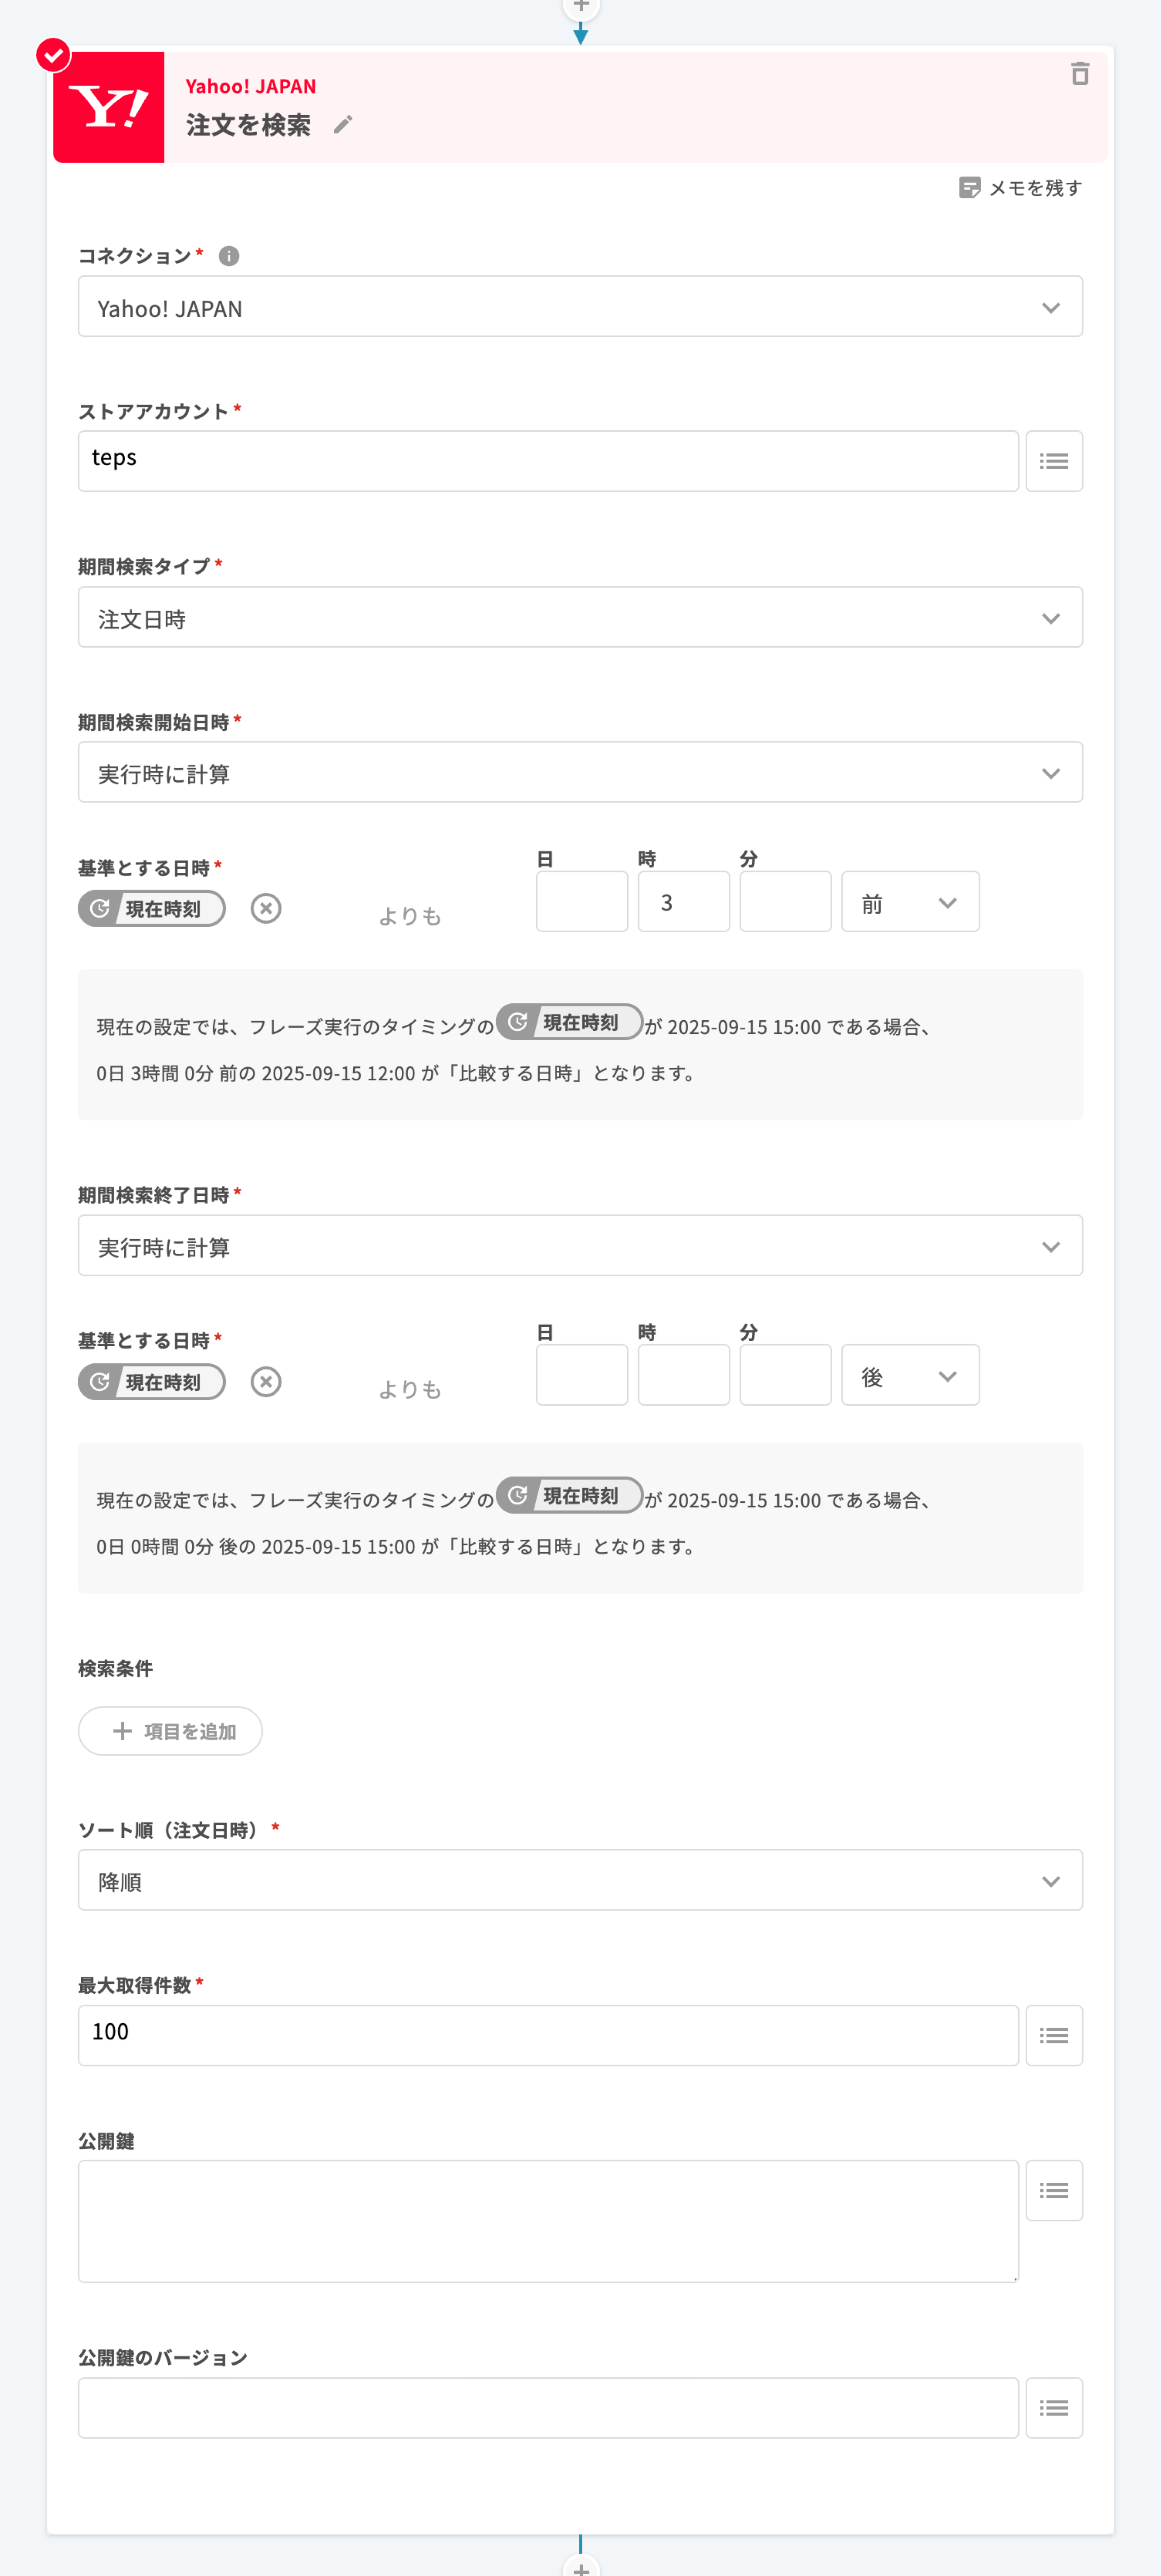
Task: Open the コネクション dropdown showing Yahoo! JAPAN
Action: tap(580, 307)
